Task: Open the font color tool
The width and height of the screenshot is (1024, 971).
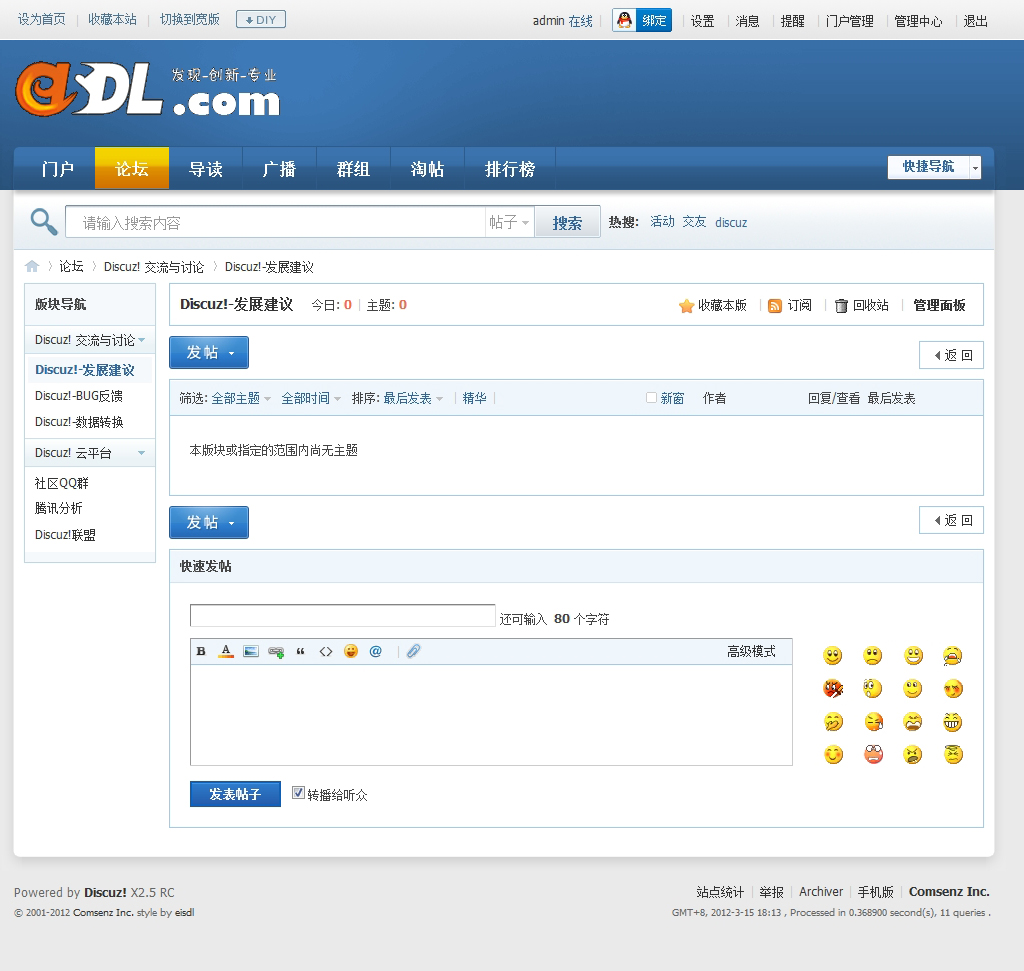Action: [226, 651]
